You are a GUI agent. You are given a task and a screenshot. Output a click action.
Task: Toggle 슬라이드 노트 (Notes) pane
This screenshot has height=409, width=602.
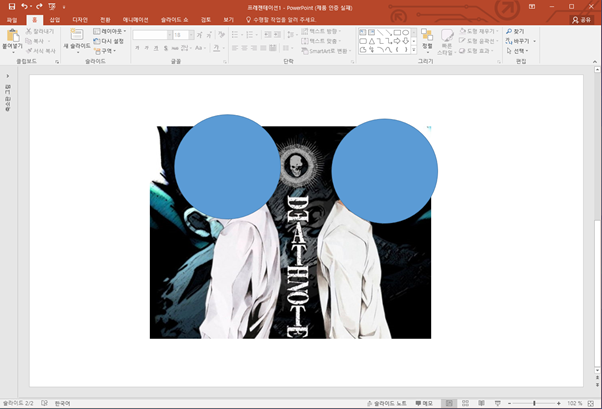pos(387,403)
